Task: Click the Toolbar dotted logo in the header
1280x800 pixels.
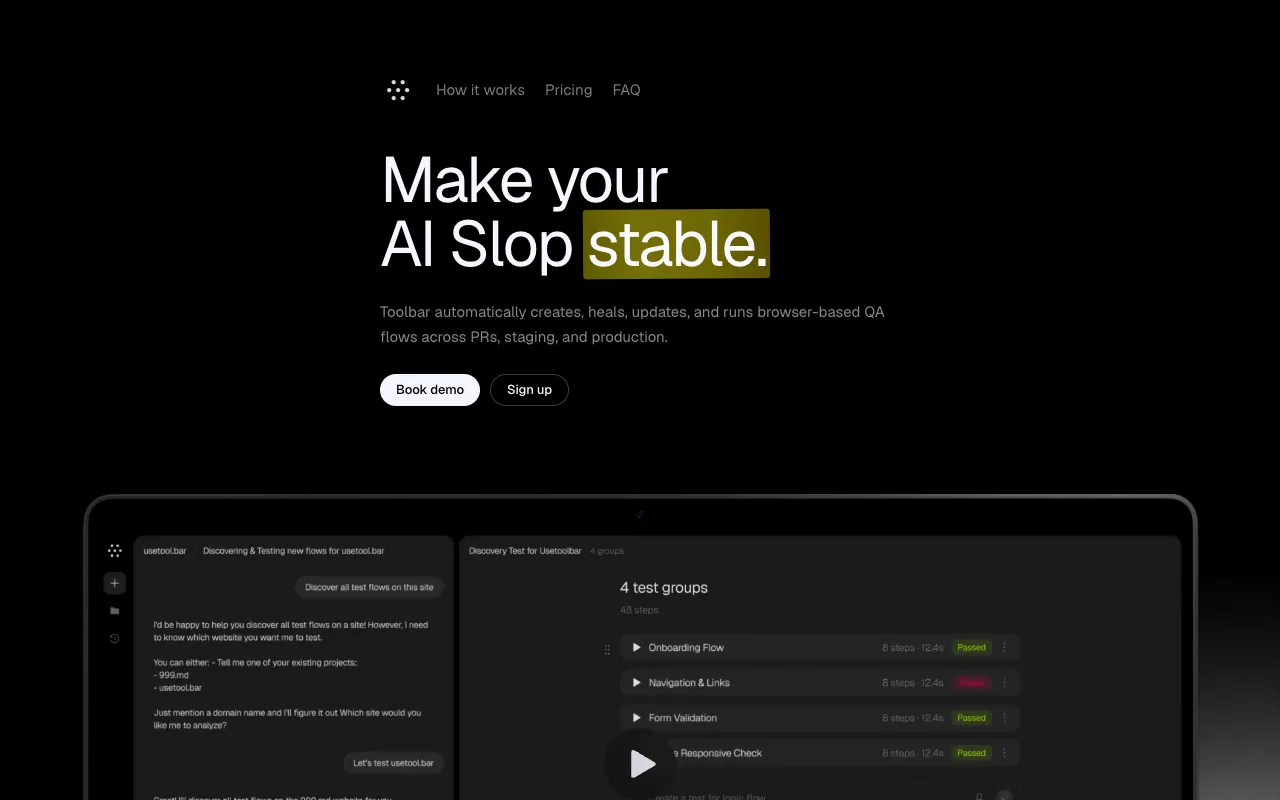Action: tap(398, 90)
